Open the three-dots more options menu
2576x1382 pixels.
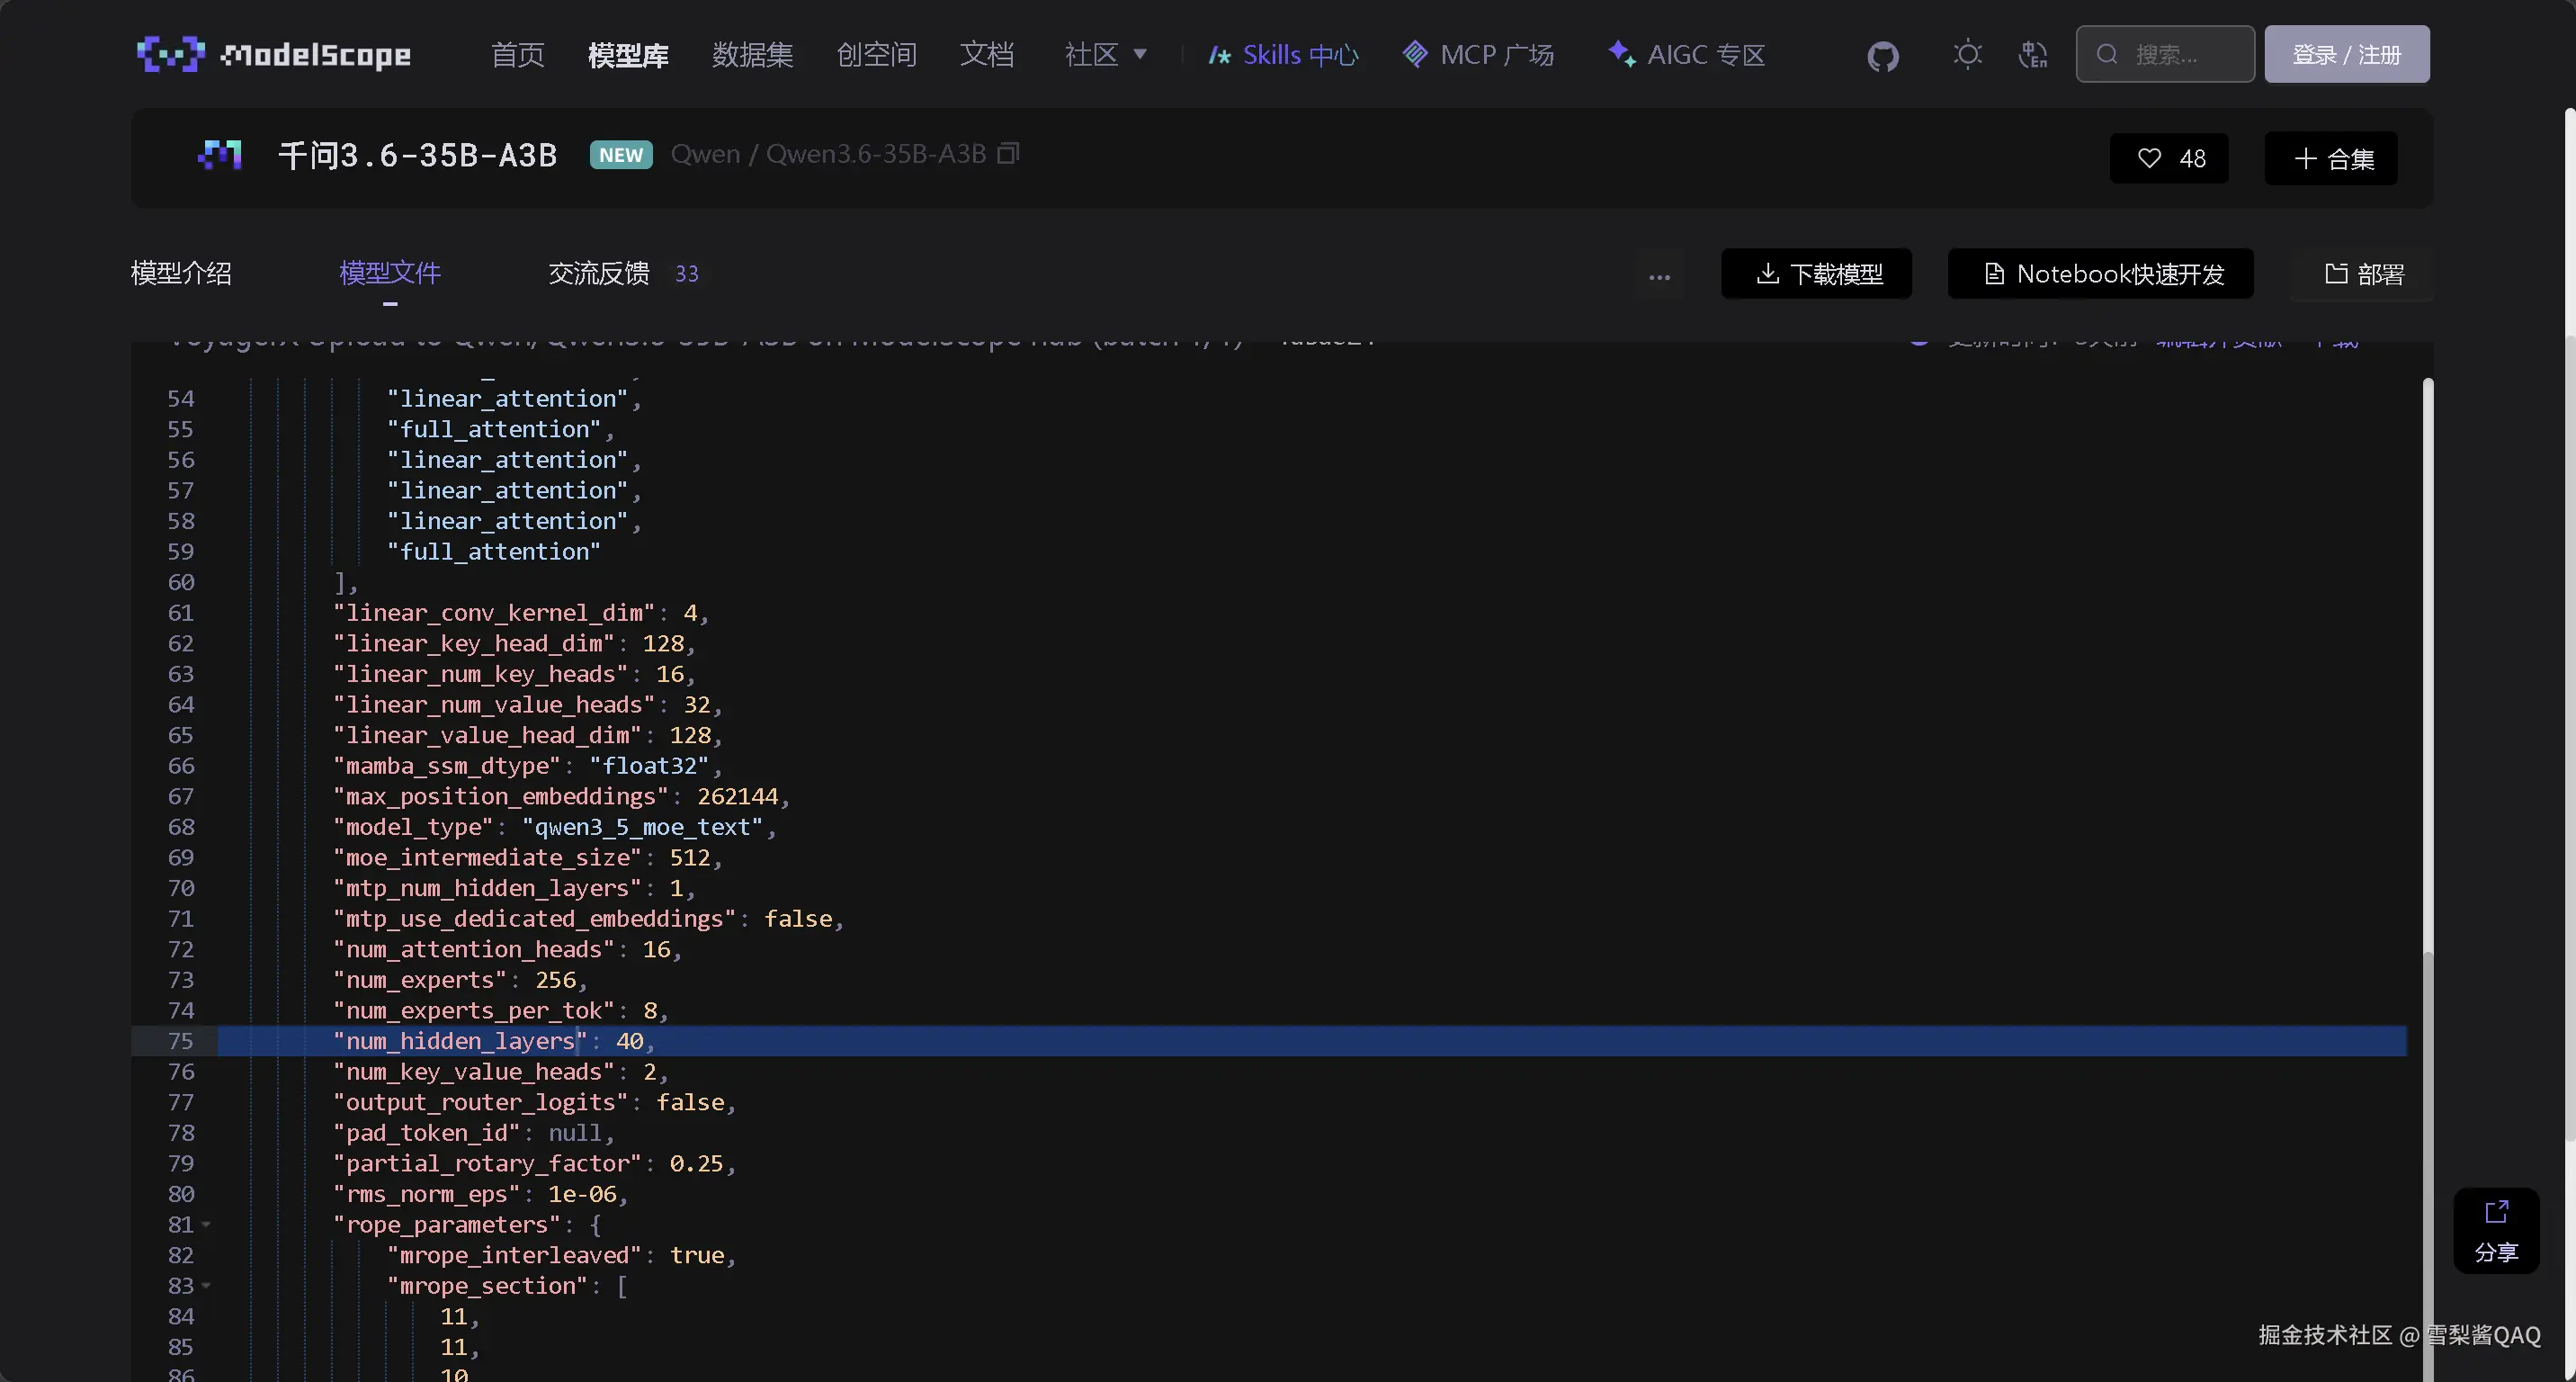(x=1659, y=276)
